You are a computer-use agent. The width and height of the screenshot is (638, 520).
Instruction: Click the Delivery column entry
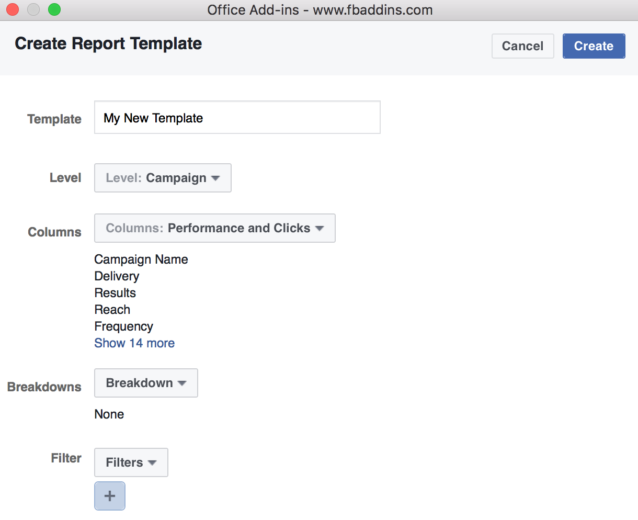[x=117, y=276]
